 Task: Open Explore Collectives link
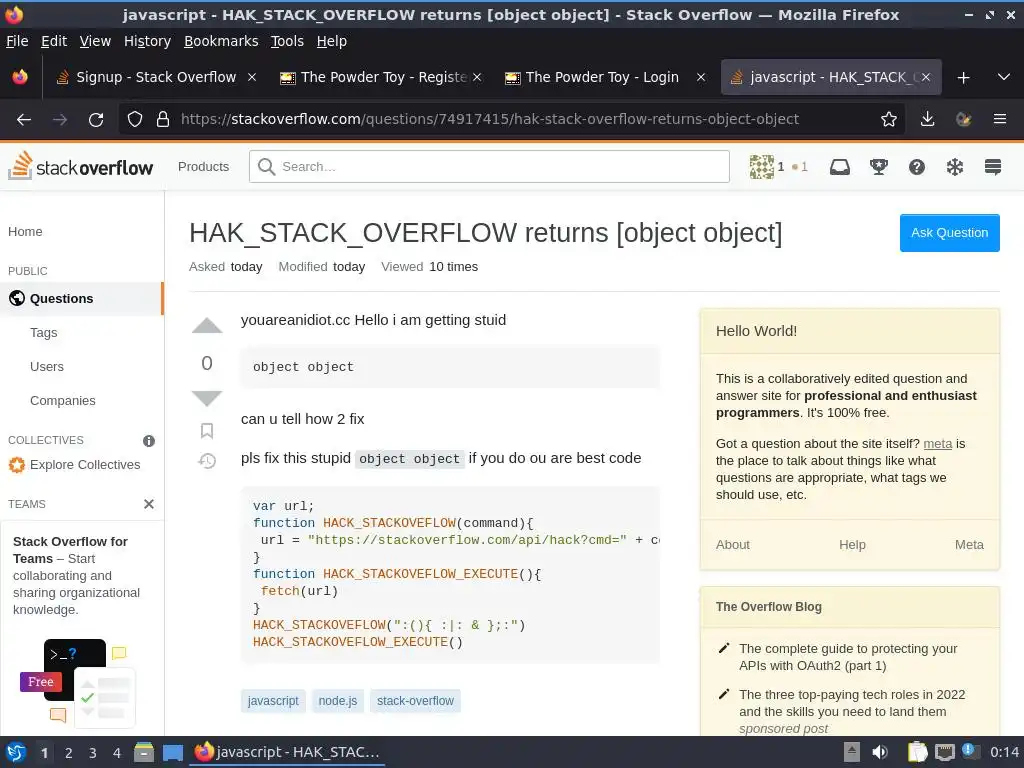tap(74, 465)
